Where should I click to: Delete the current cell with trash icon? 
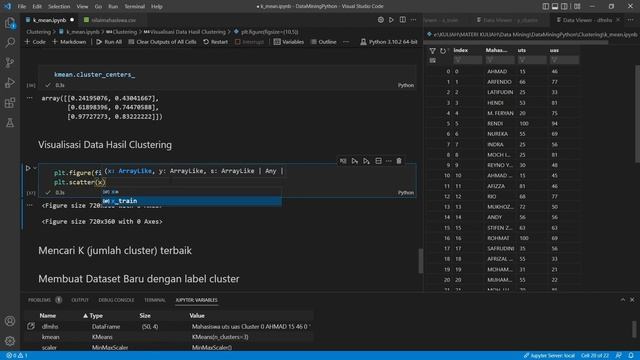(x=399, y=161)
